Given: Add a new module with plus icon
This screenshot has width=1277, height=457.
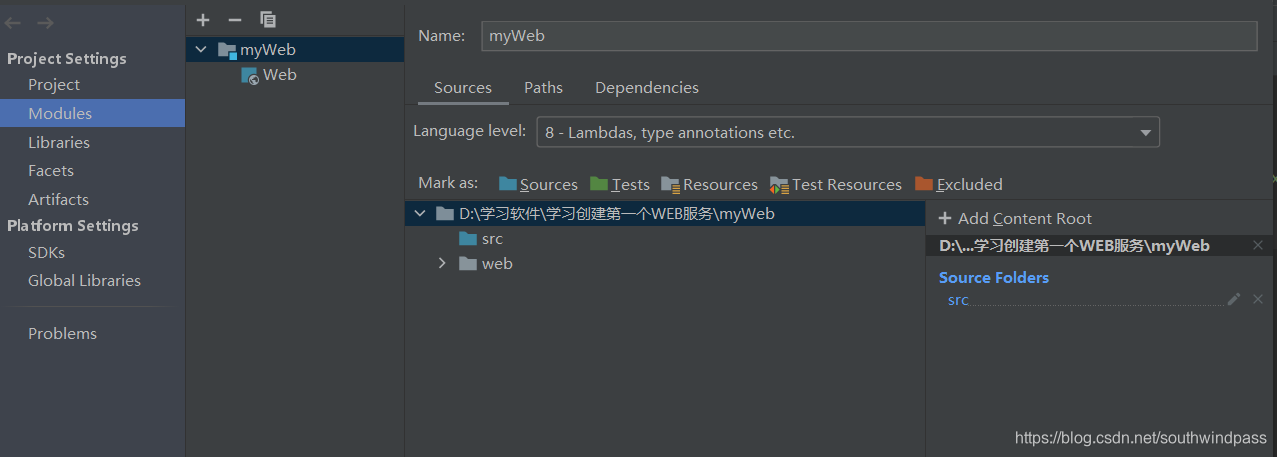Looking at the screenshot, I should 203,20.
